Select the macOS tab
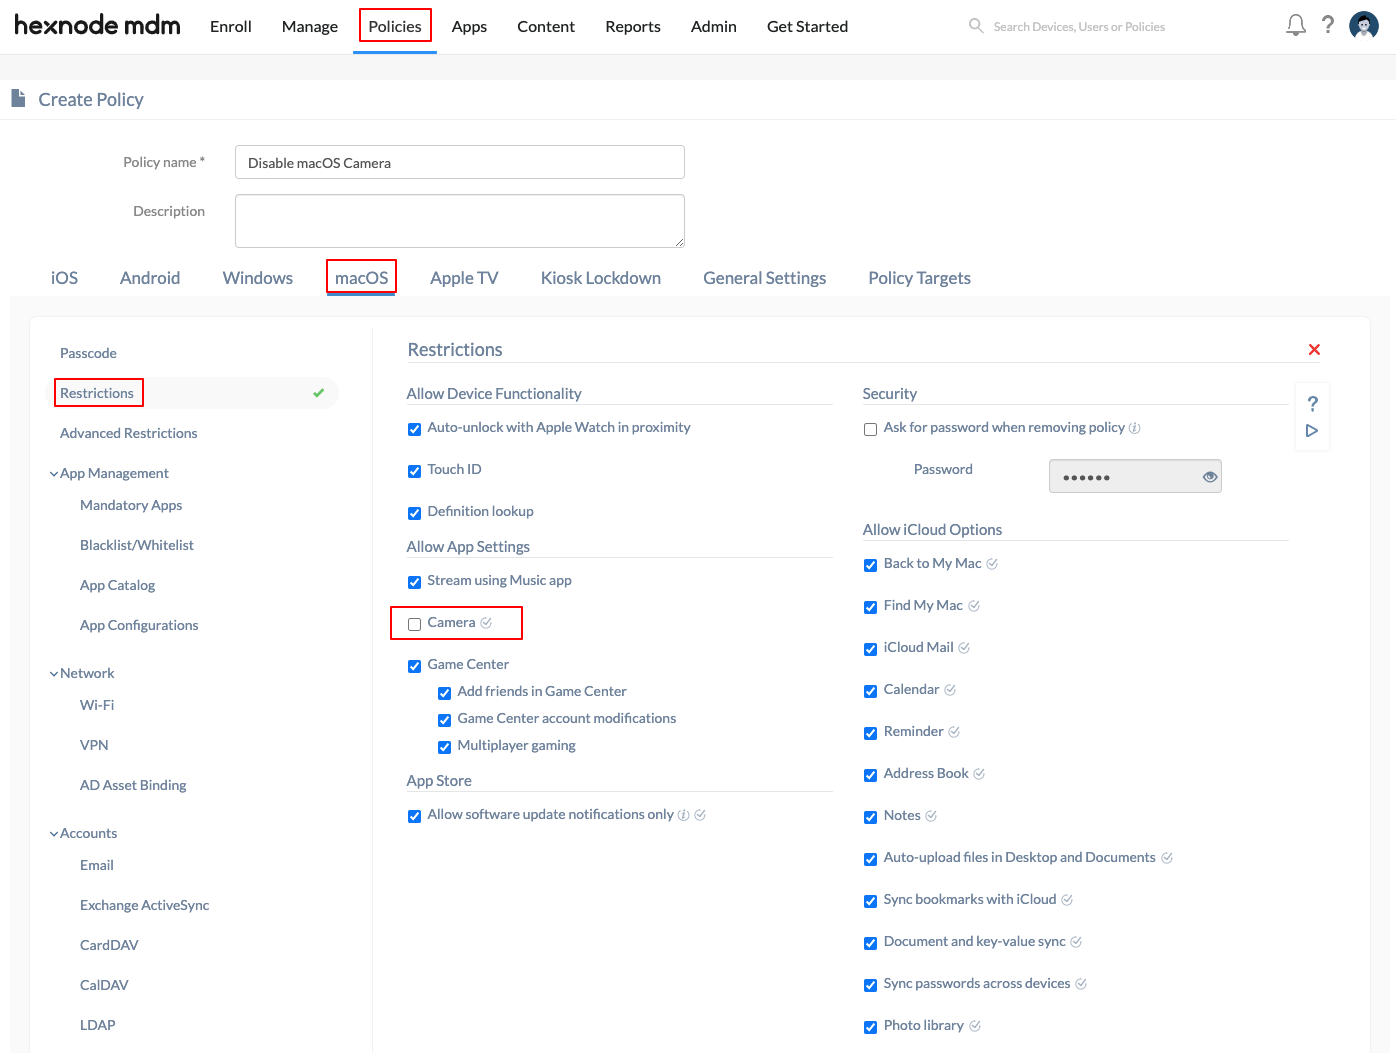The image size is (1396, 1053). 361,278
